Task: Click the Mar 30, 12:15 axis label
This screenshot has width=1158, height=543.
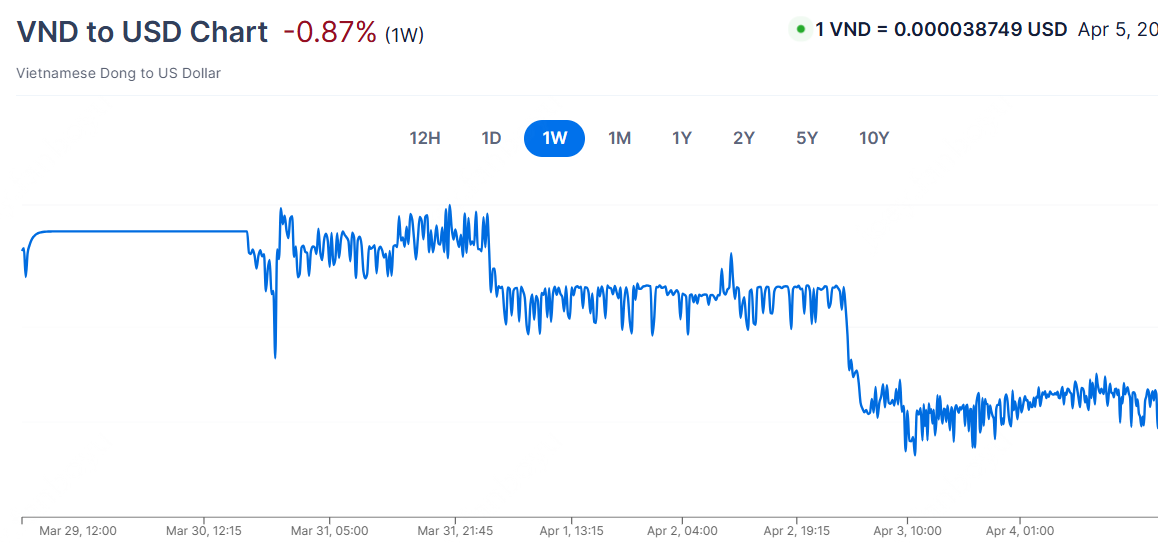Action: point(204,531)
